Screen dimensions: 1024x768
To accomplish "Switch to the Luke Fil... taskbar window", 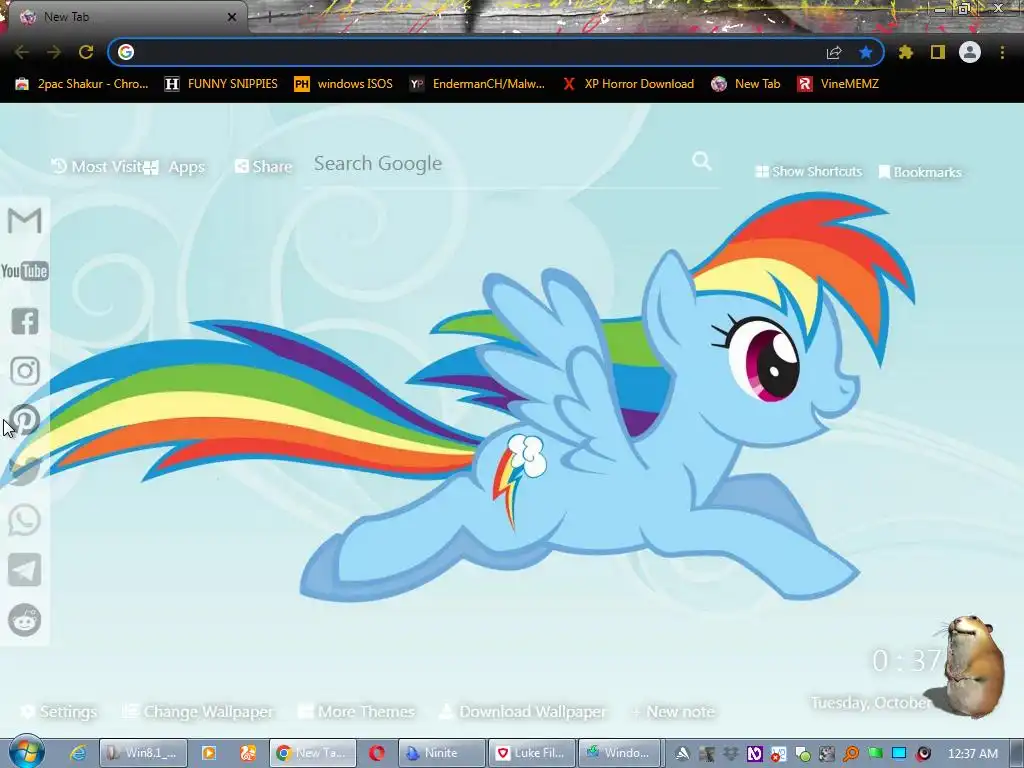I will 531,753.
